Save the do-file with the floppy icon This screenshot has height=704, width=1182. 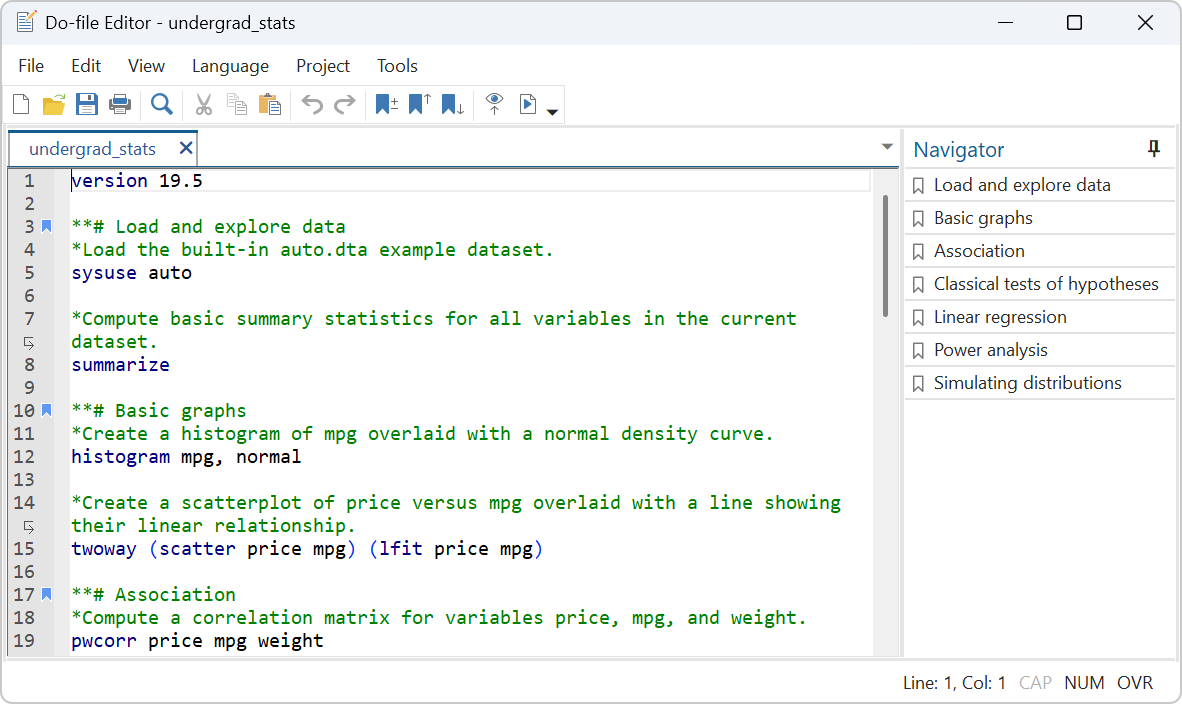87,104
